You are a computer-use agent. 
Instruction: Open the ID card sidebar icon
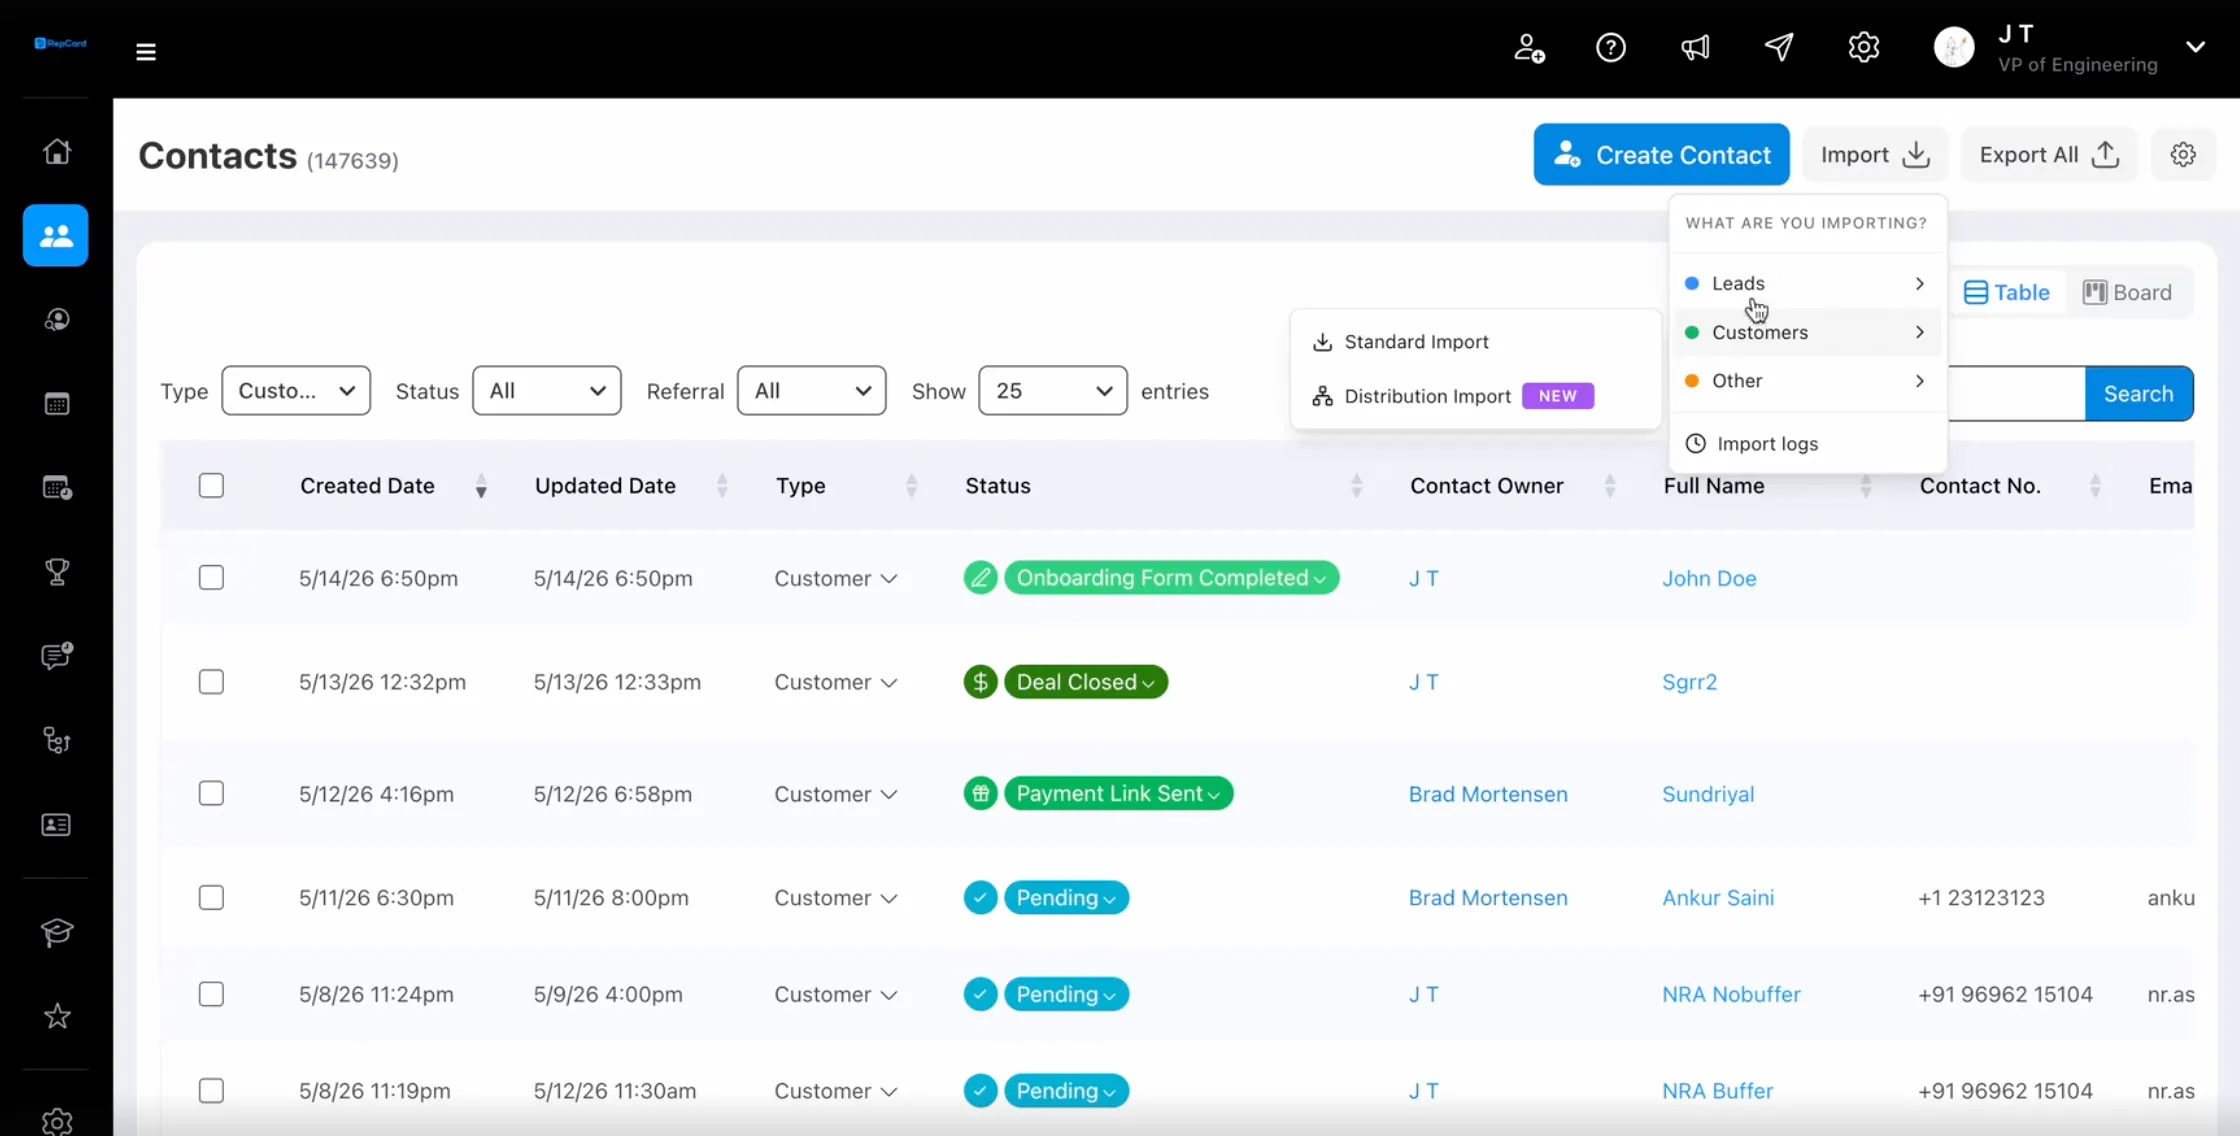57,825
